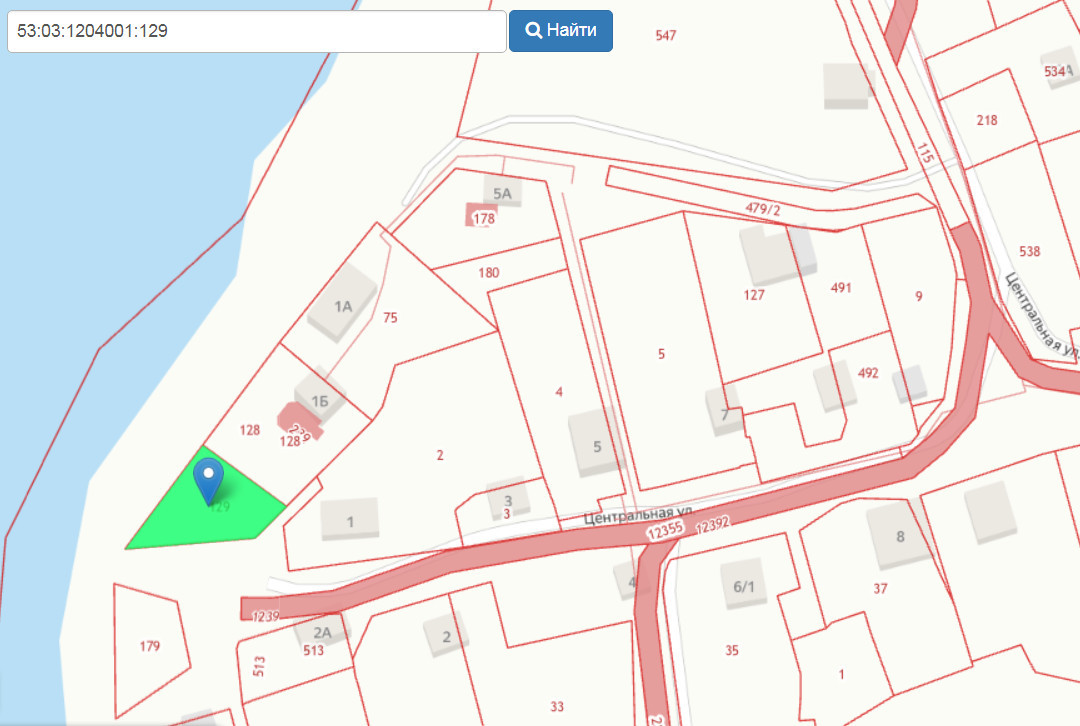1080x726 pixels.
Task: Click parcel label 127
Action: 754,295
